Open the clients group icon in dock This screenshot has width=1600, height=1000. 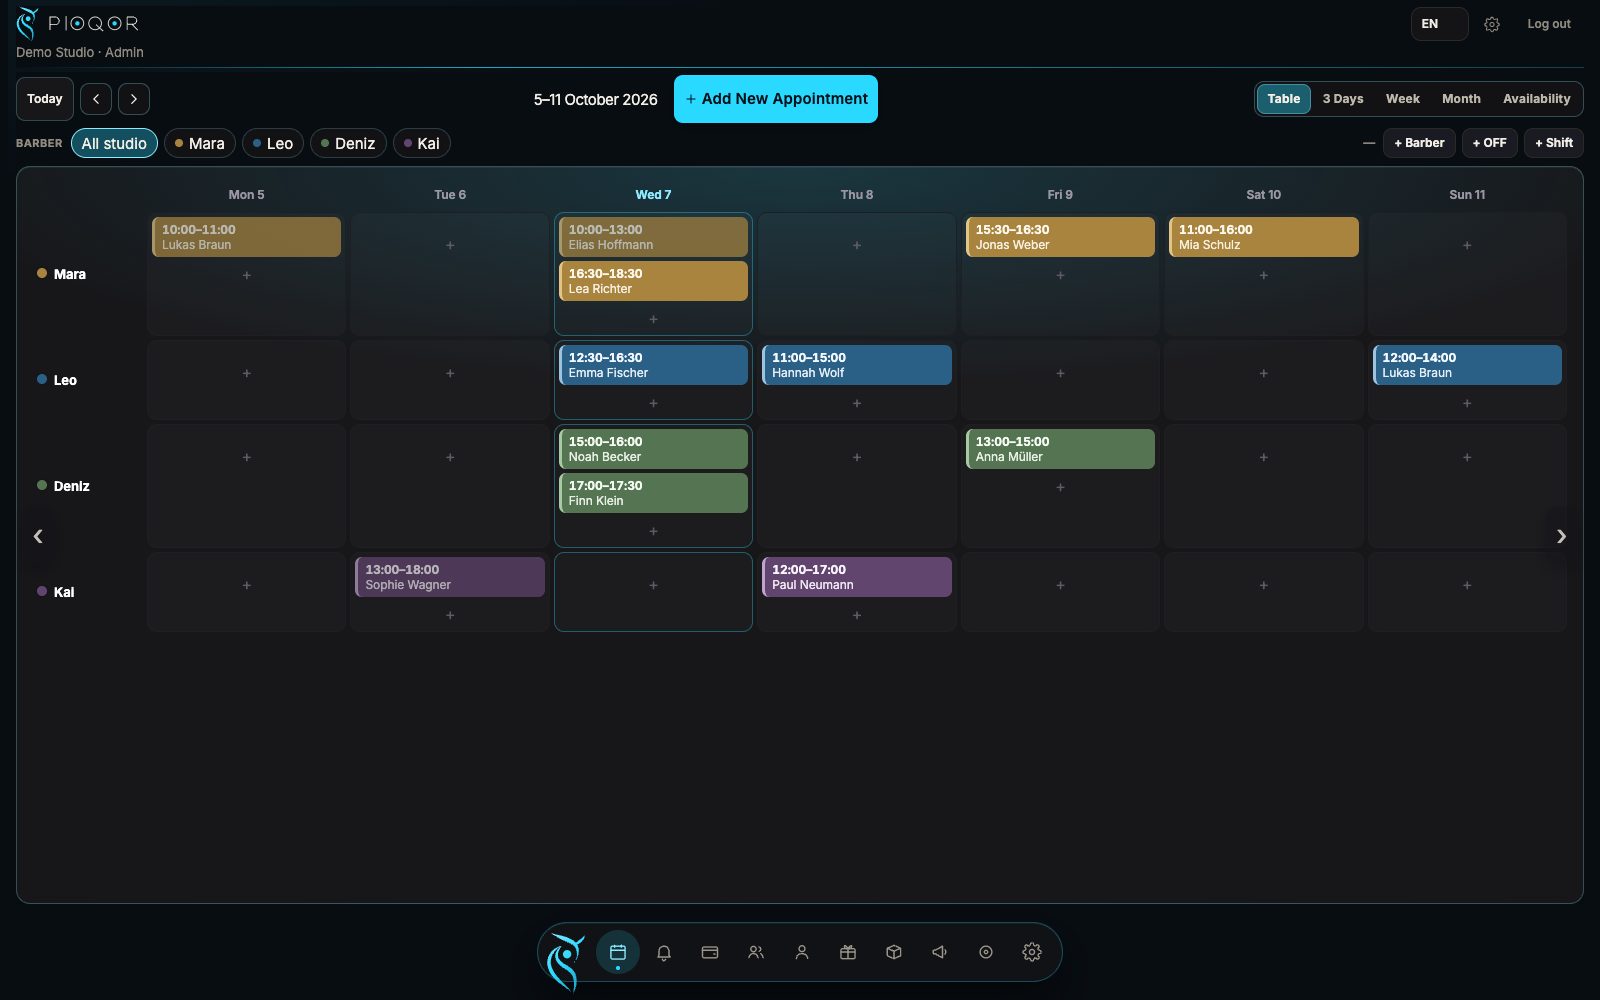click(x=756, y=952)
